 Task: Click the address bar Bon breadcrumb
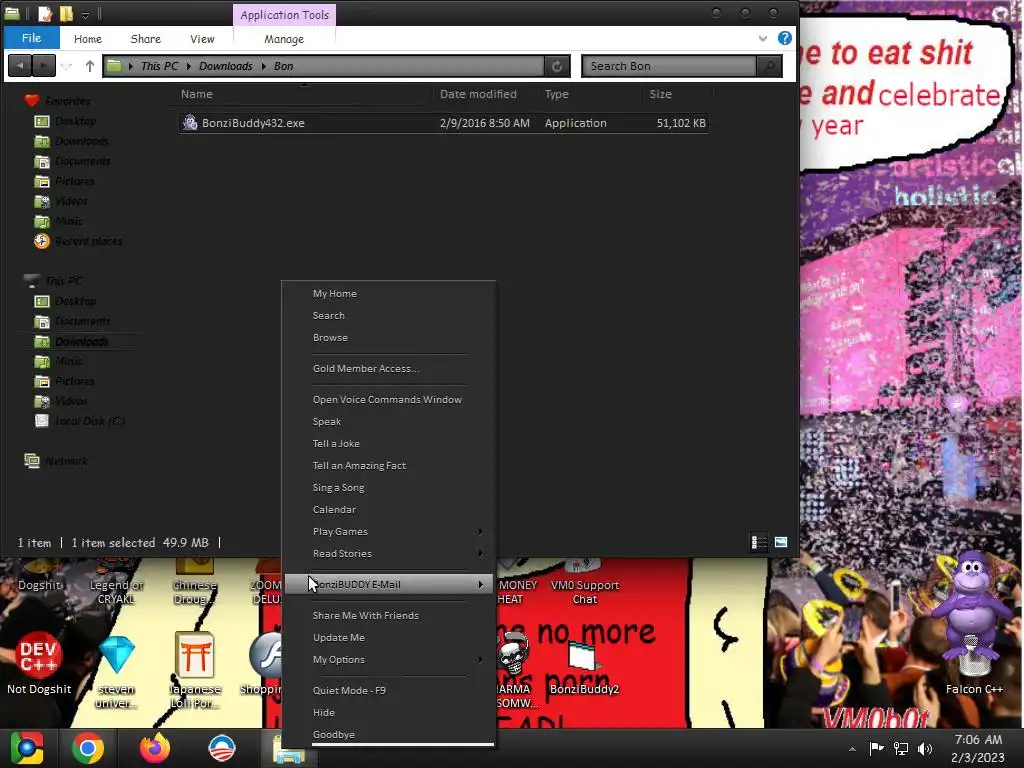283,66
